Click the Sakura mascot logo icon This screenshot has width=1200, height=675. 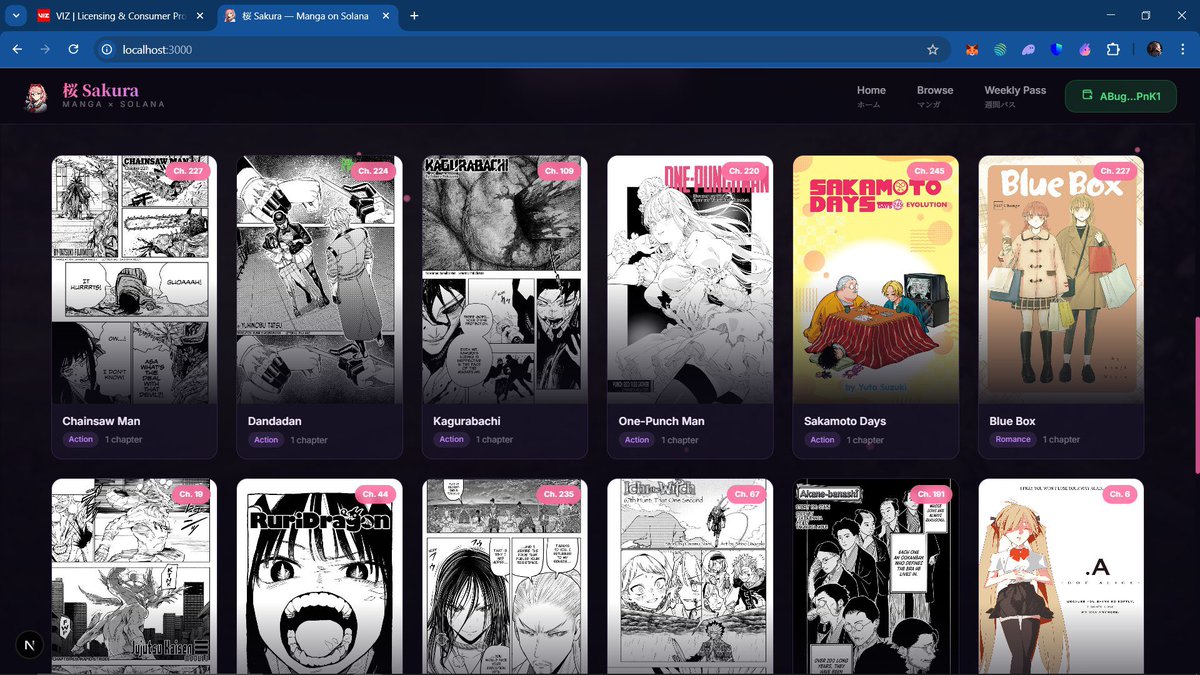click(37, 97)
